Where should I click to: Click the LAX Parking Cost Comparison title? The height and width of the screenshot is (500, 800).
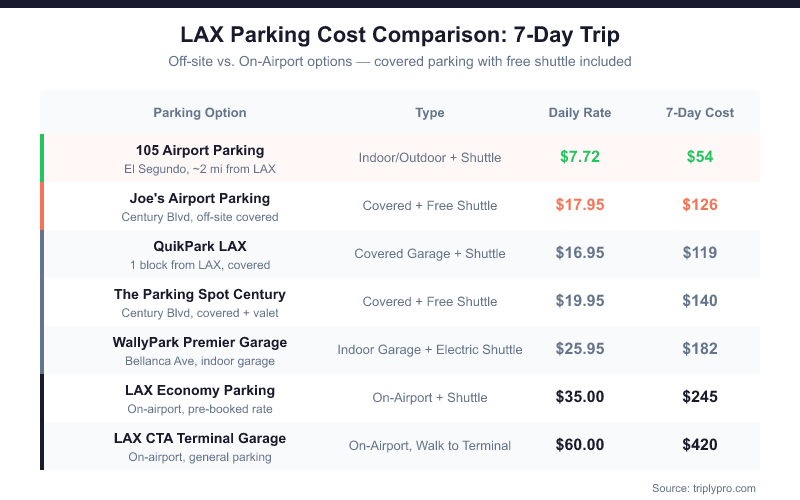[x=400, y=35]
